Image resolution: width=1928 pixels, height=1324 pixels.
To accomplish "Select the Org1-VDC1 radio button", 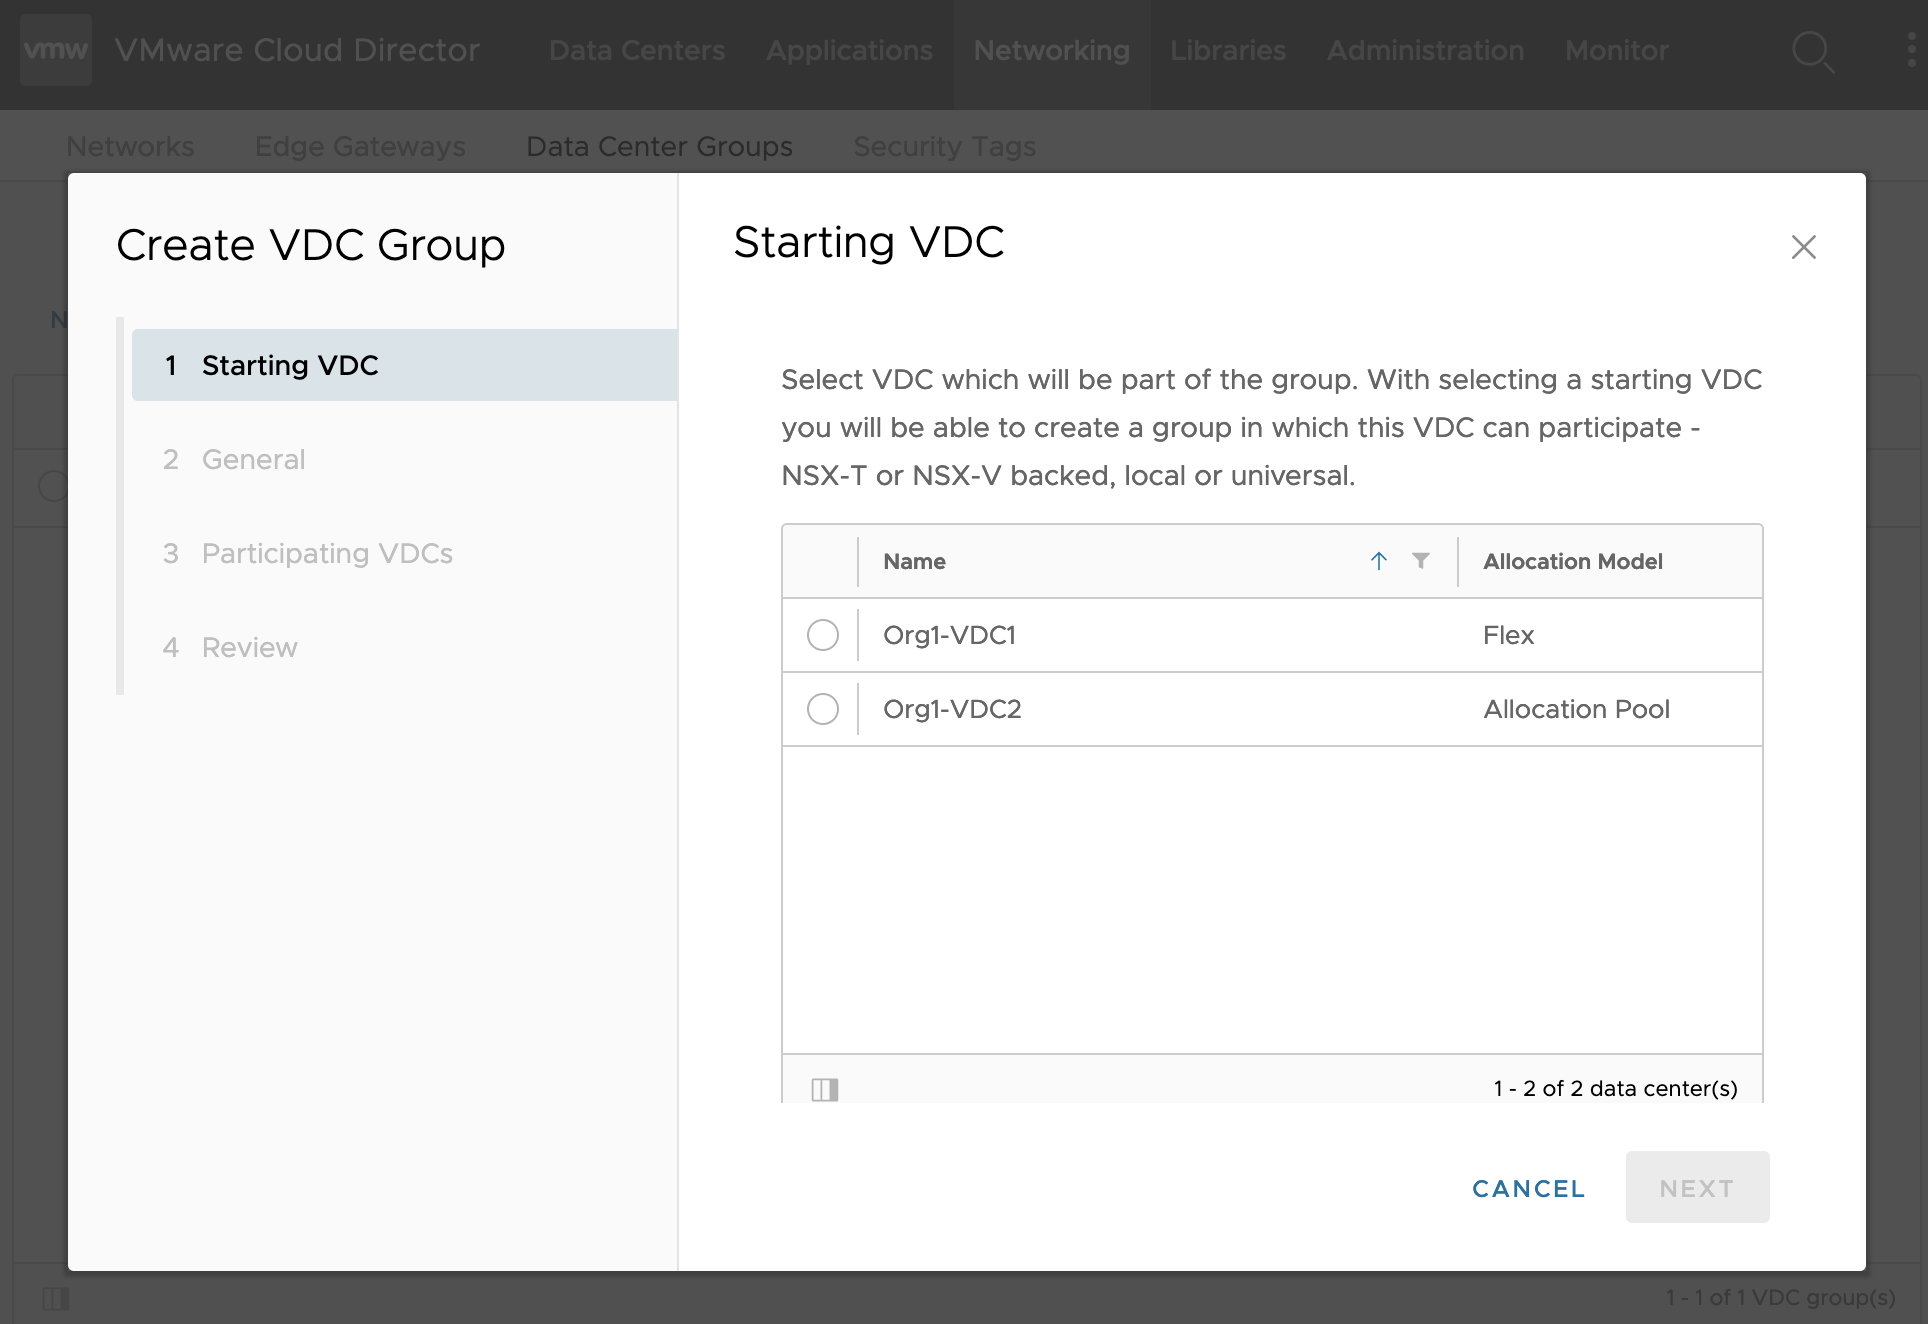I will click(x=822, y=635).
